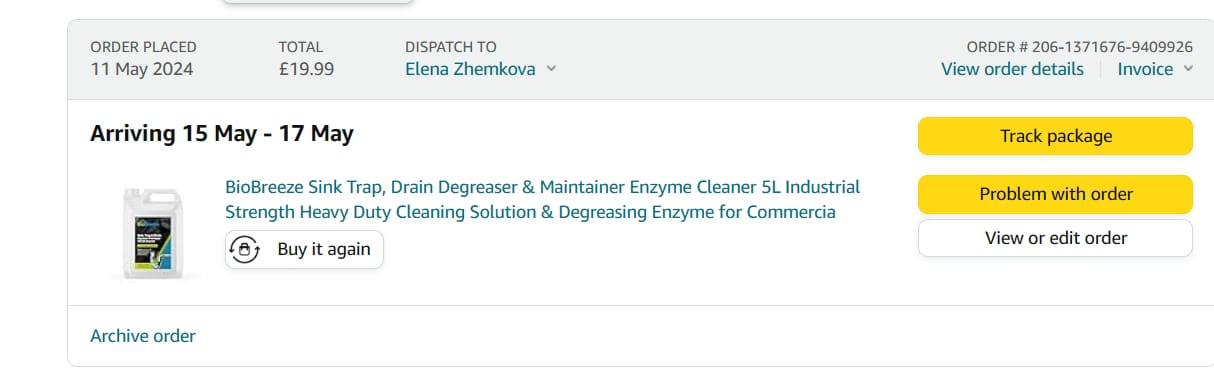1214x378 pixels.
Task: Open View order details link
Action: (x=1012, y=69)
